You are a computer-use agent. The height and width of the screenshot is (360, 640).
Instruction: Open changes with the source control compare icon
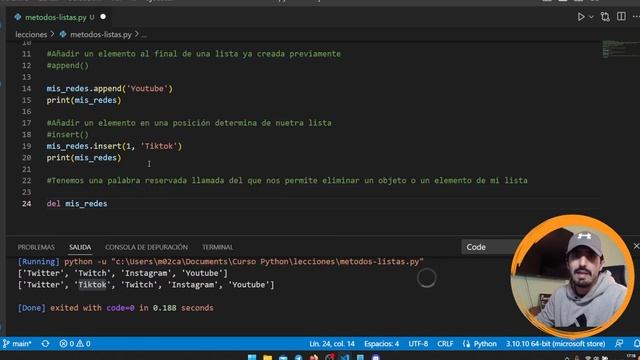pyautogui.click(x=605, y=17)
